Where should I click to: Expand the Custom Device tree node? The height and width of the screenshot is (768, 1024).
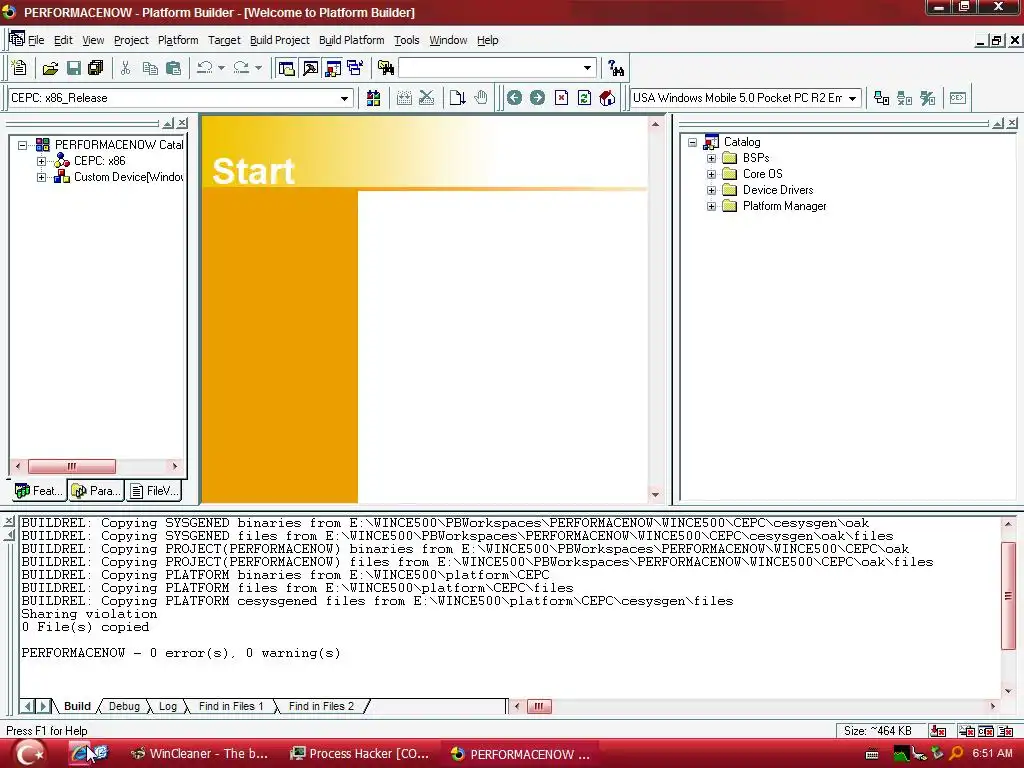(x=41, y=177)
